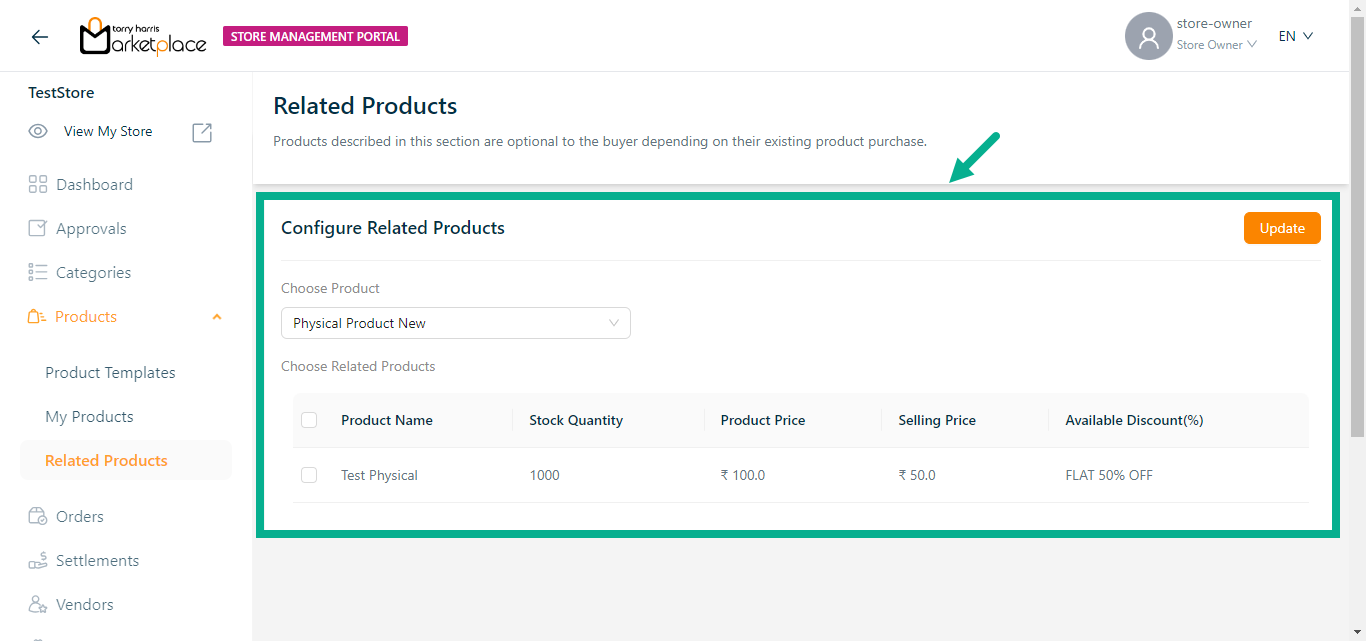The width and height of the screenshot is (1366, 641).
Task: Click the Categories list icon
Action: coord(38,272)
